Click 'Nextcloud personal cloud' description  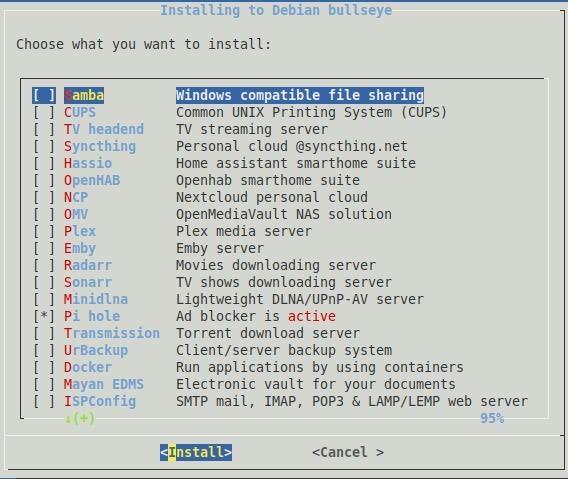click(272, 197)
